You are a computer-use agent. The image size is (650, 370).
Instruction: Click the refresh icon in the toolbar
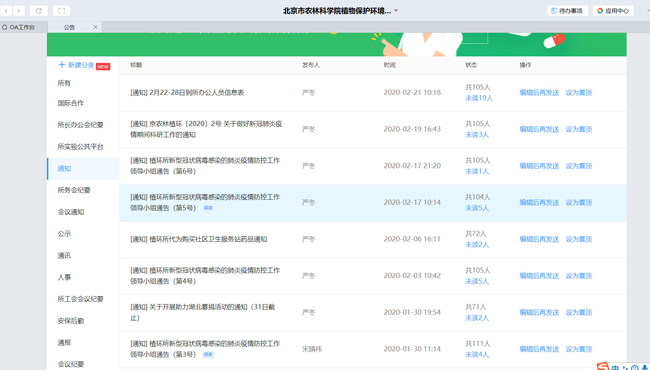pyautogui.click(x=39, y=11)
